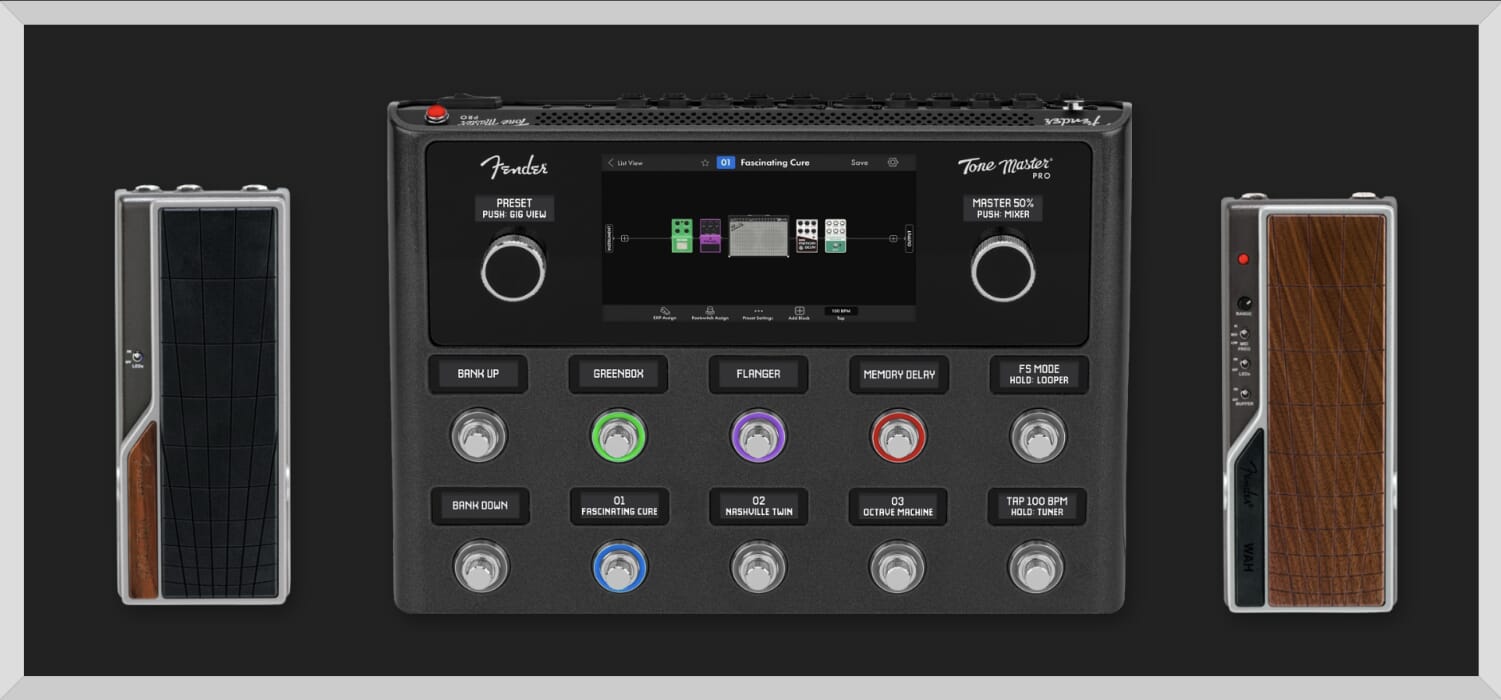Step on the FS Mode footswitch
This screenshot has width=1501, height=700.
[1038, 436]
